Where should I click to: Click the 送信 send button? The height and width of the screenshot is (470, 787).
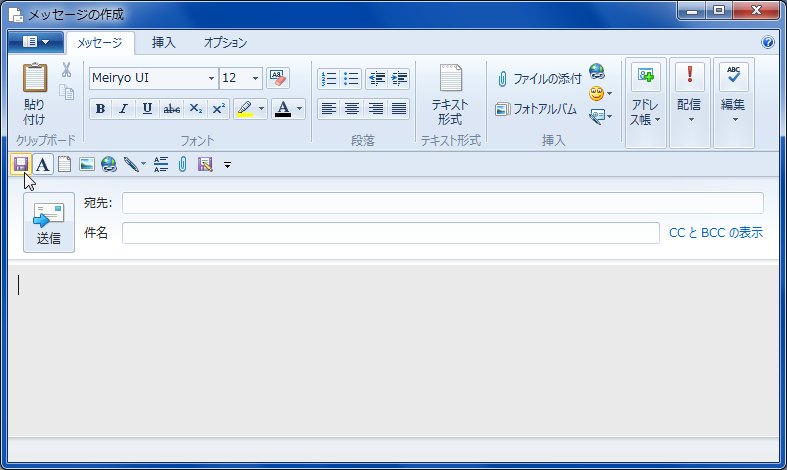pyautogui.click(x=49, y=222)
